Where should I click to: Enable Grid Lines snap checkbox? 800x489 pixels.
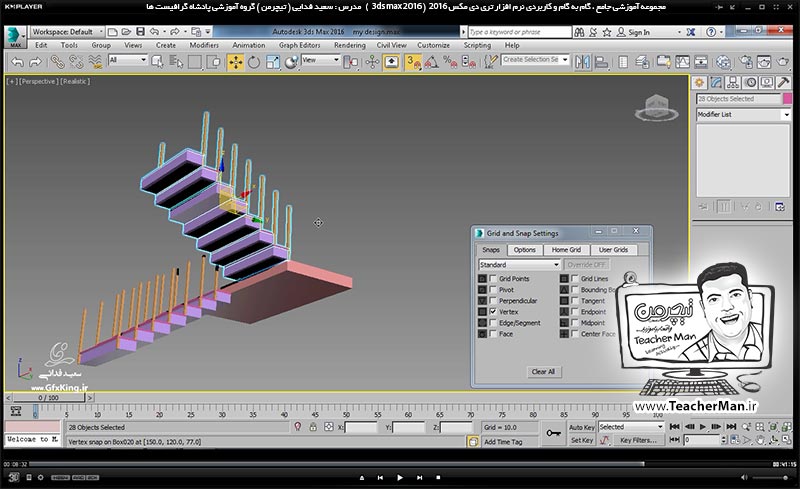[574, 278]
